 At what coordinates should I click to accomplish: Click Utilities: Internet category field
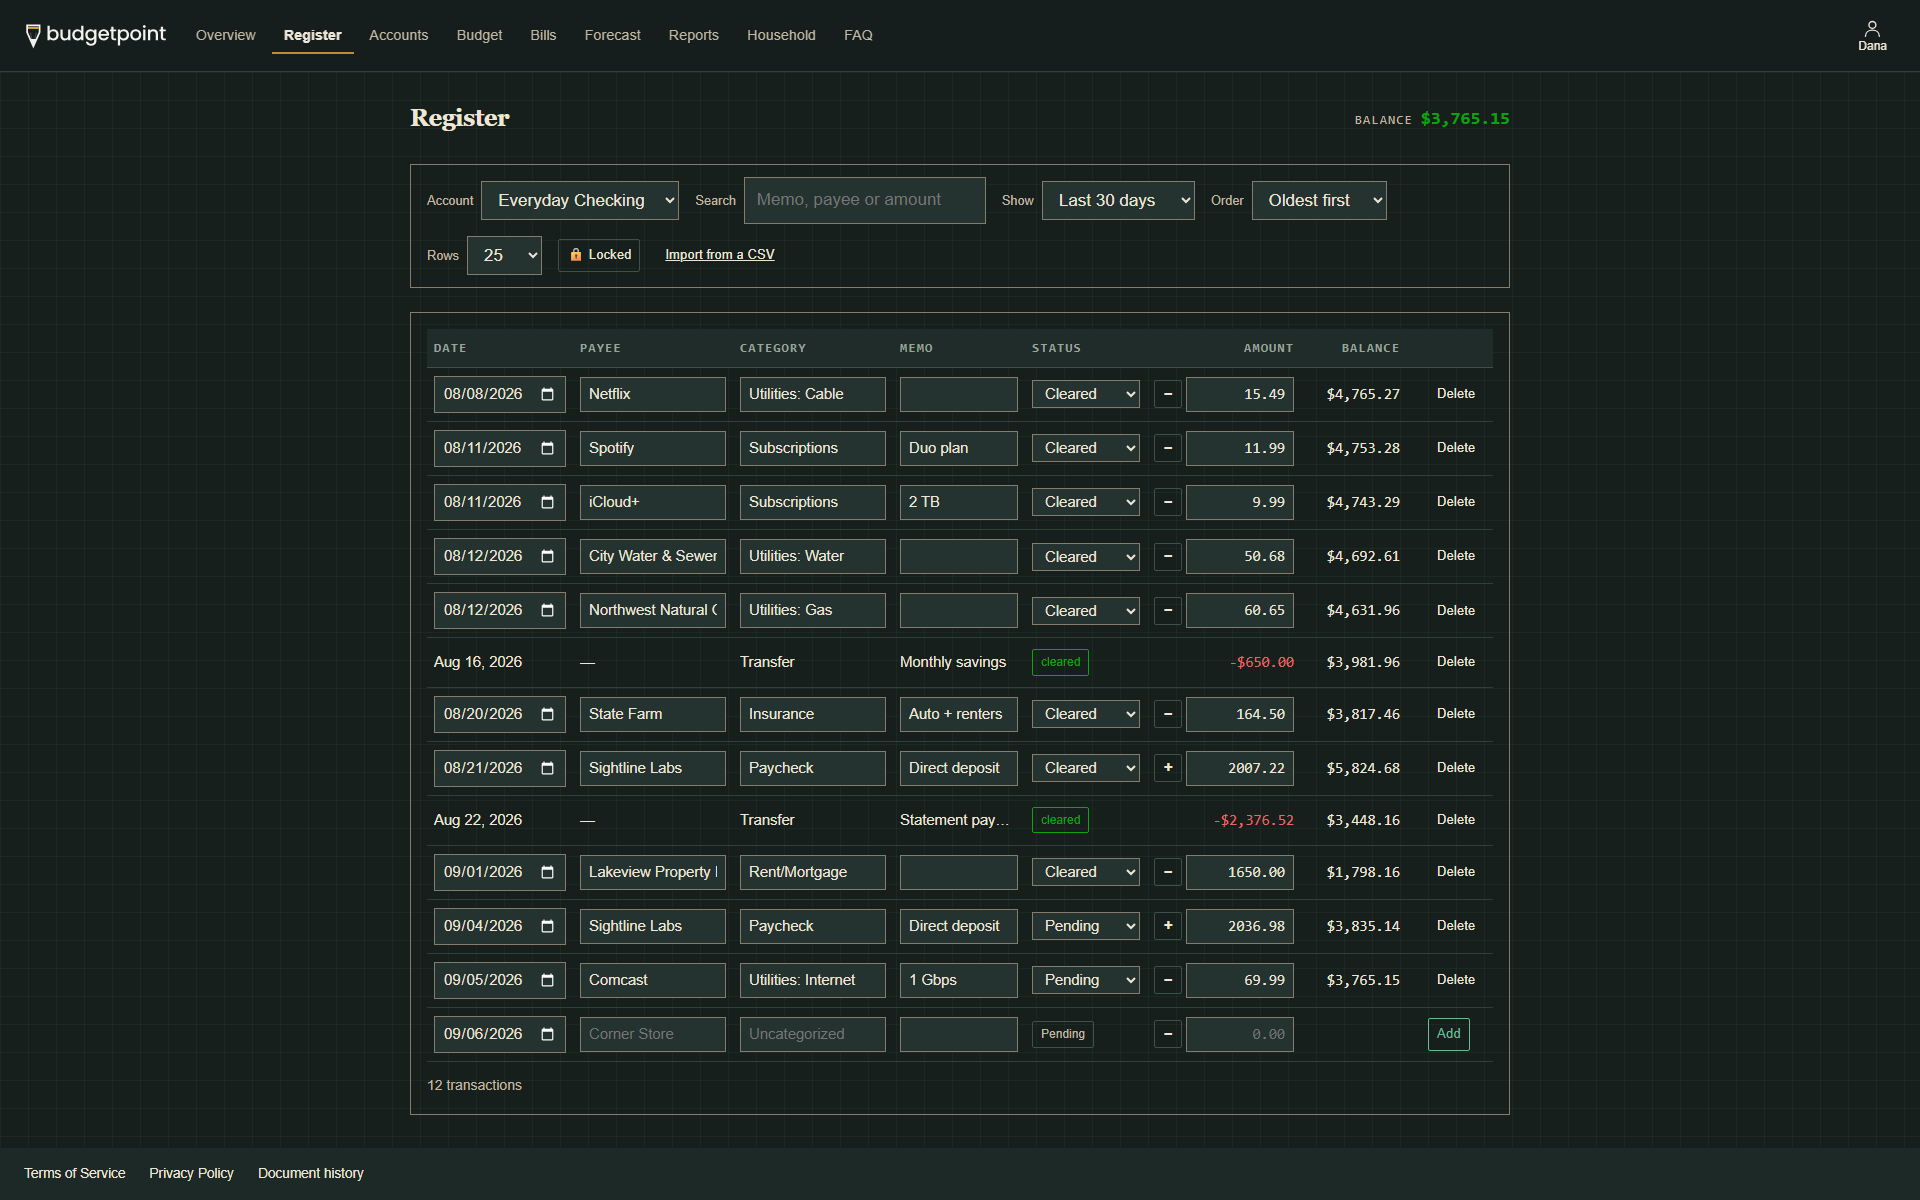click(x=813, y=980)
